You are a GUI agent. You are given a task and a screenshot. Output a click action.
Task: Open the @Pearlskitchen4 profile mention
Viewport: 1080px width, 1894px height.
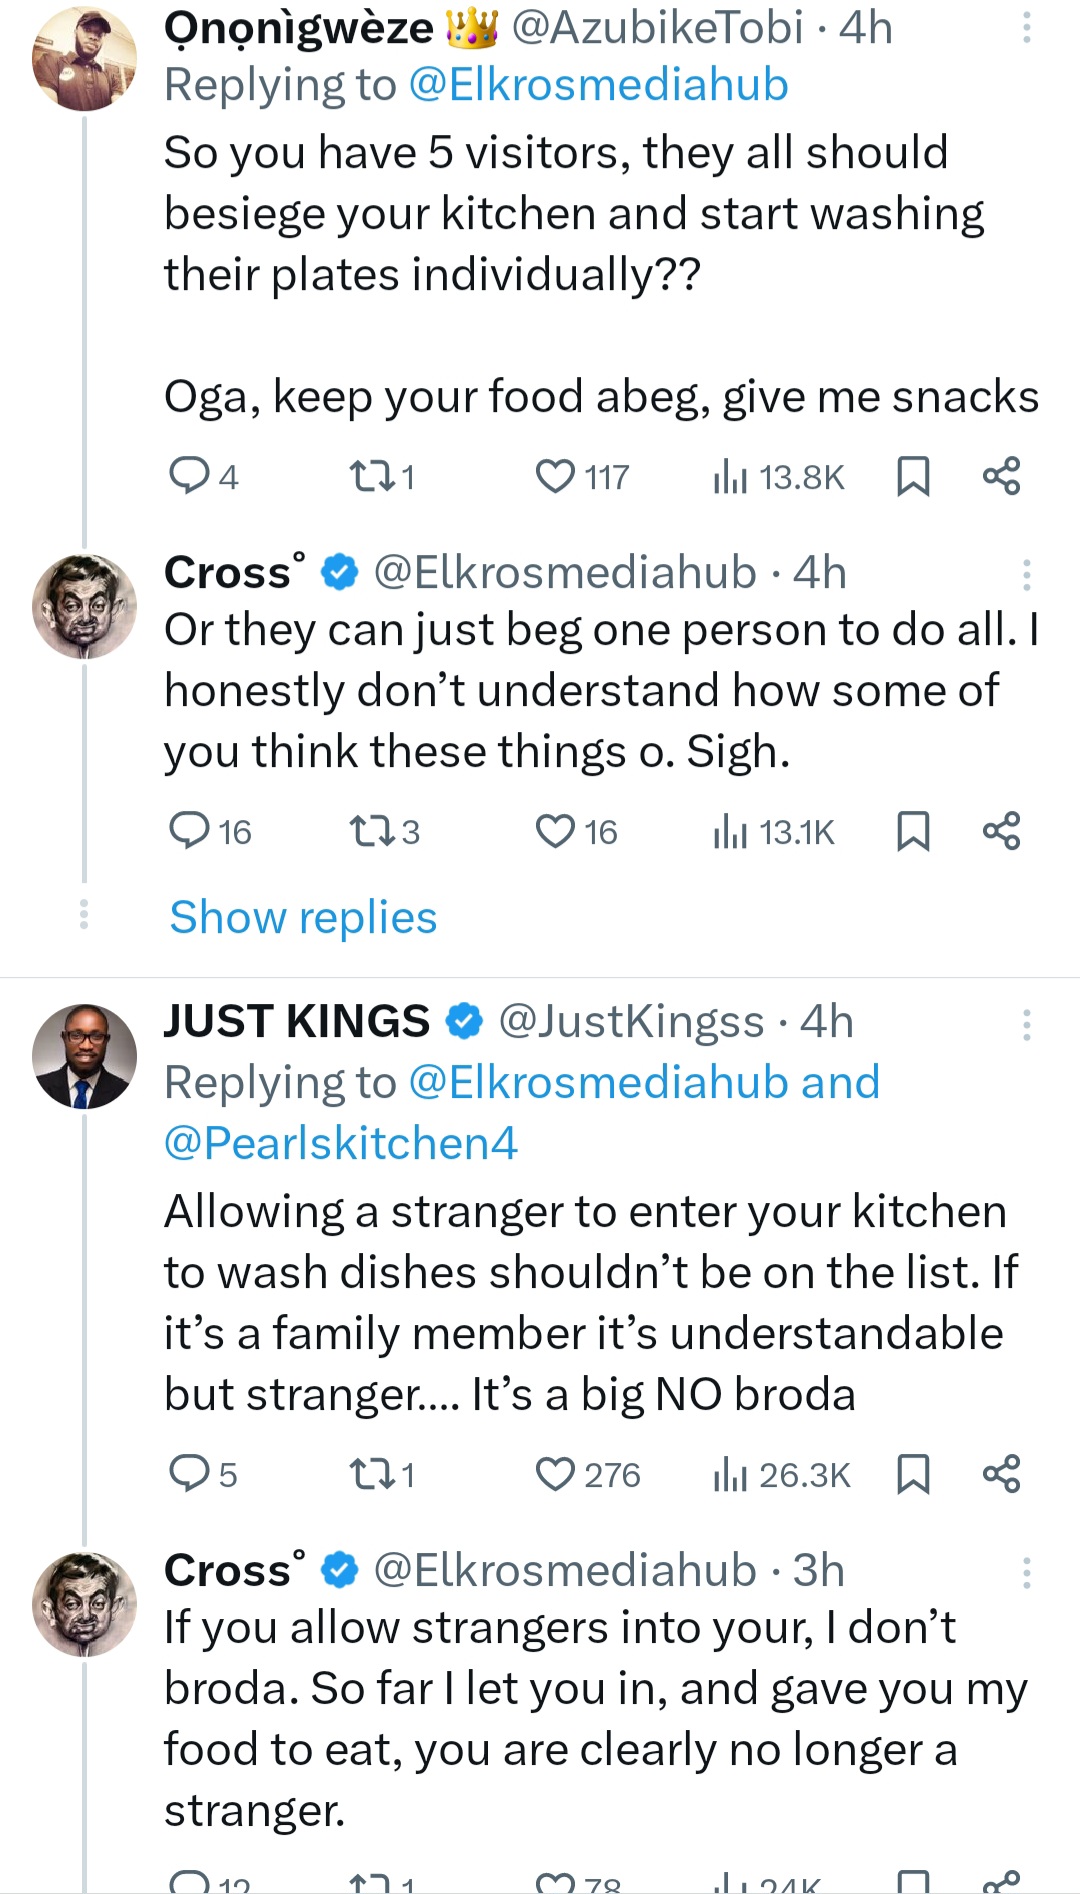[341, 1143]
